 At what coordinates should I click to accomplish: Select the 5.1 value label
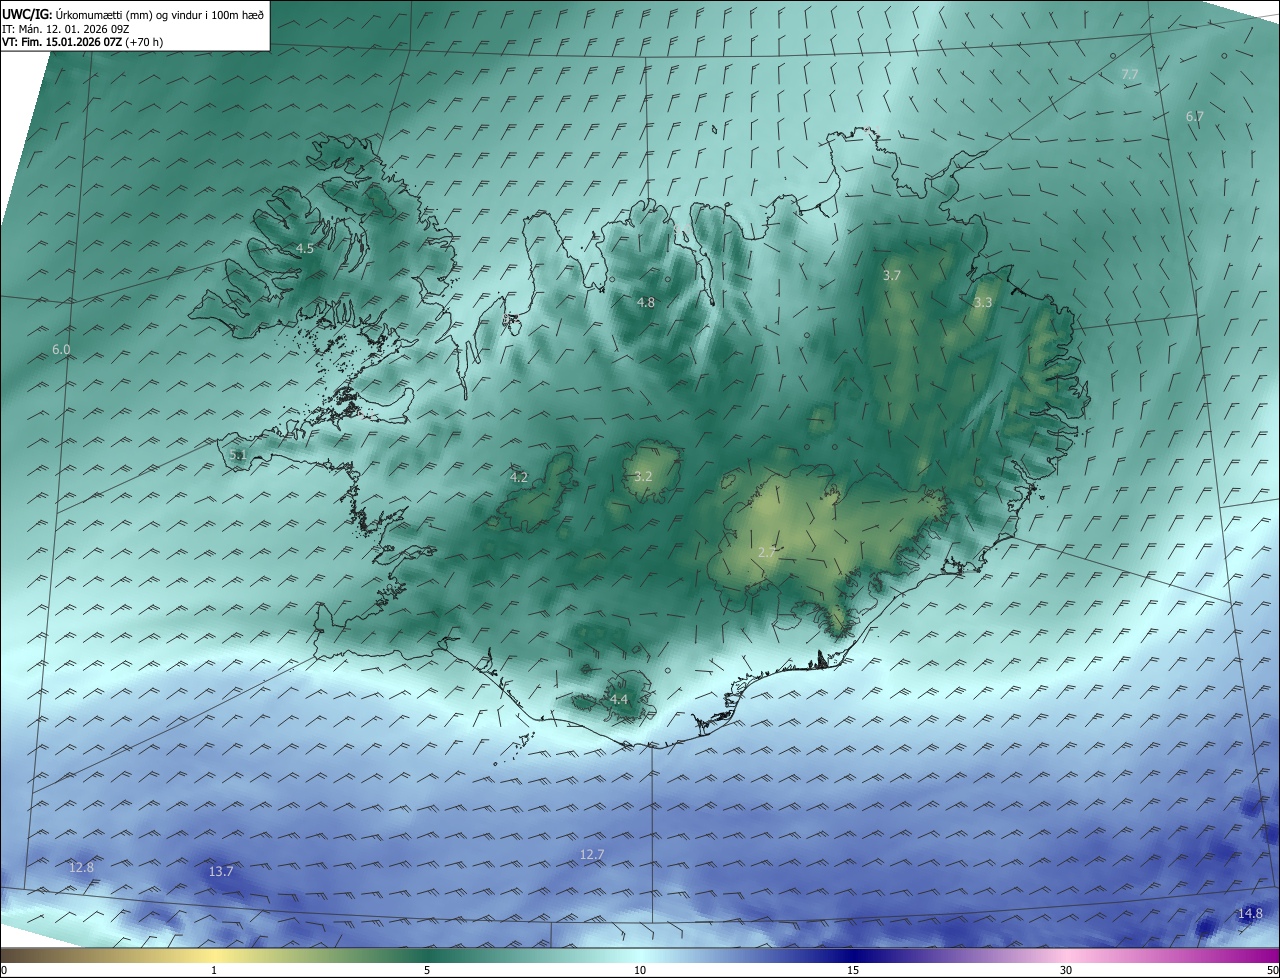click(x=237, y=455)
